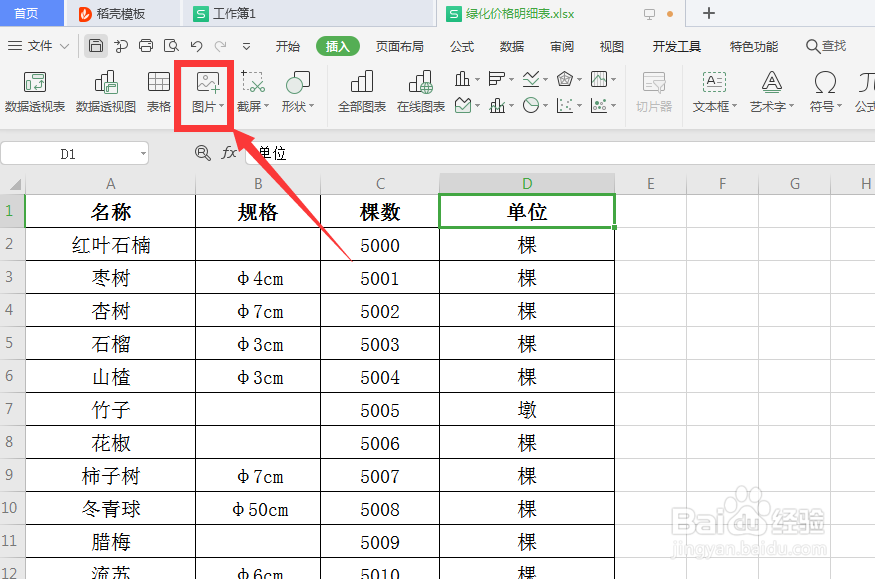
Task: Insert WordArt (艺术字)
Action: click(772, 92)
